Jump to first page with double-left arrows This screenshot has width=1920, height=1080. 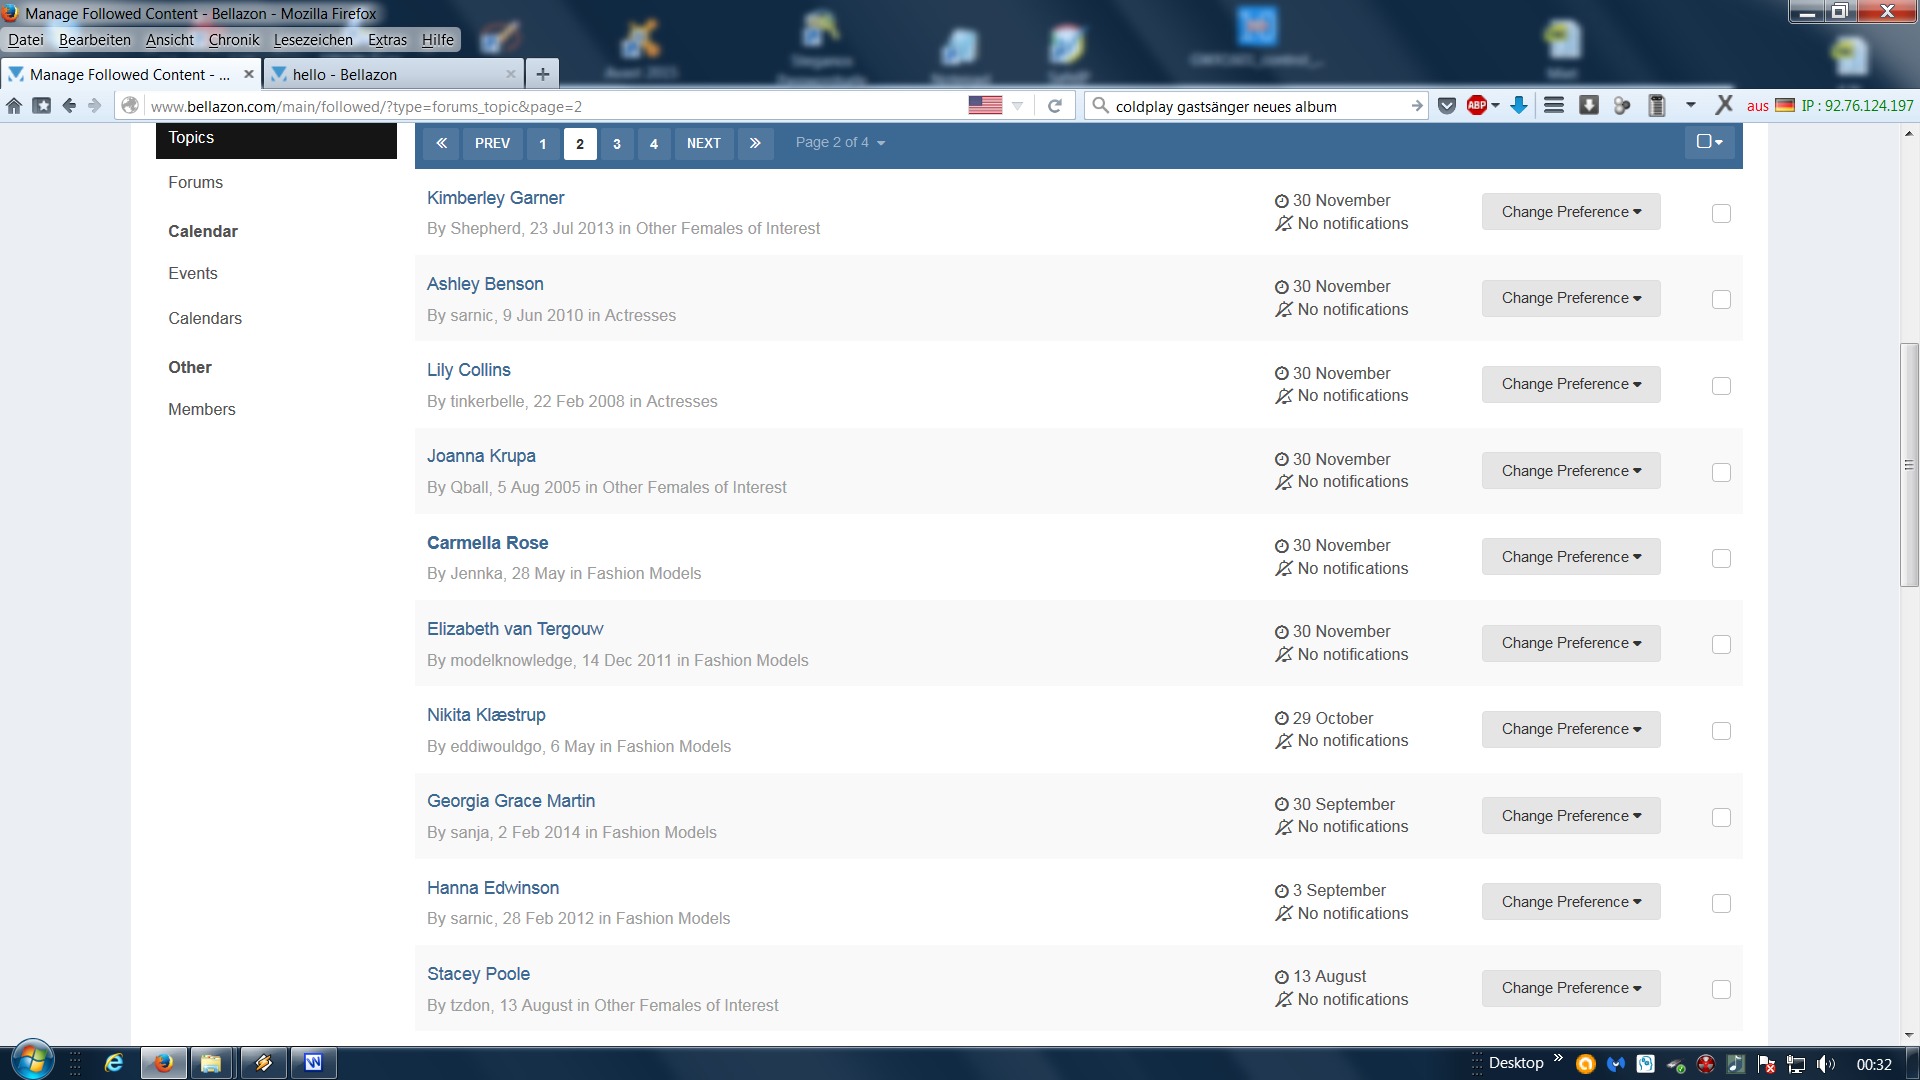441,143
